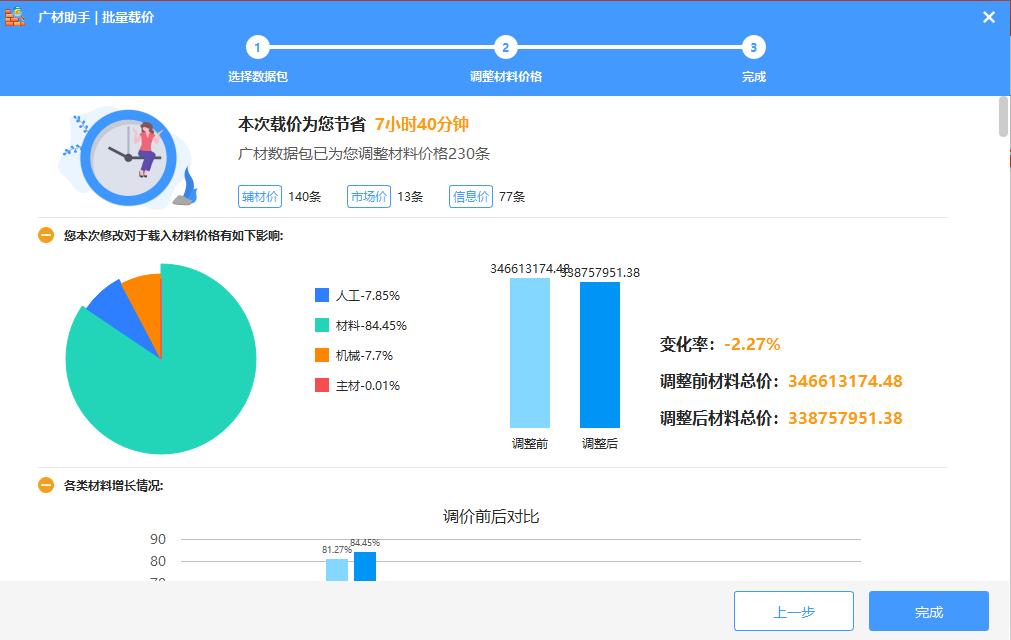Select the 调整材料价格 step label
1011x640 pixels.
click(x=506, y=76)
